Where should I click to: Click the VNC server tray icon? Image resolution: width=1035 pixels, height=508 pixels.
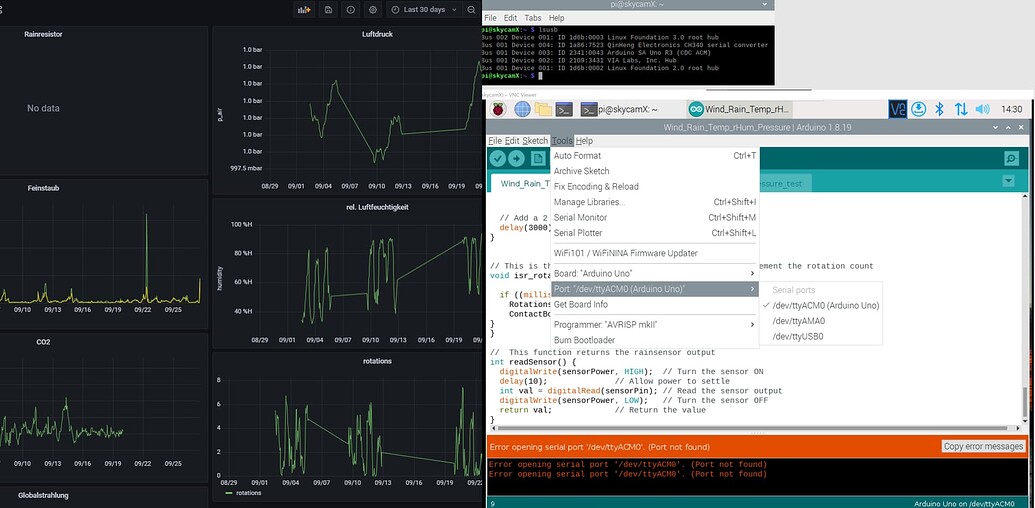[x=898, y=110]
